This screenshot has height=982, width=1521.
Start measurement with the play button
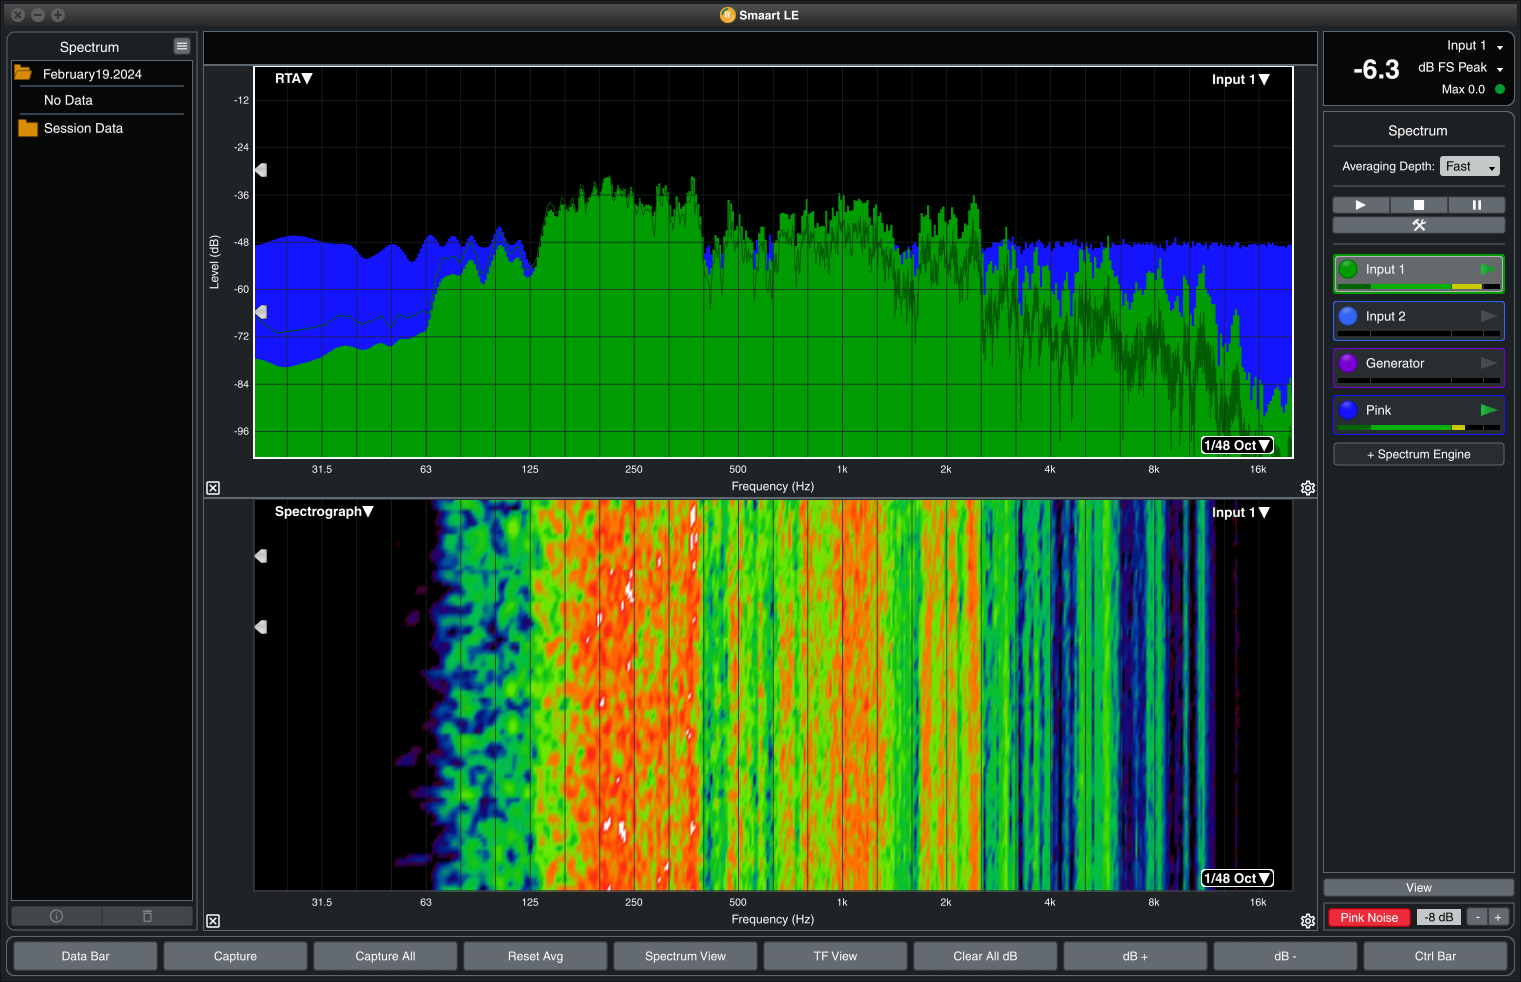coord(1360,205)
